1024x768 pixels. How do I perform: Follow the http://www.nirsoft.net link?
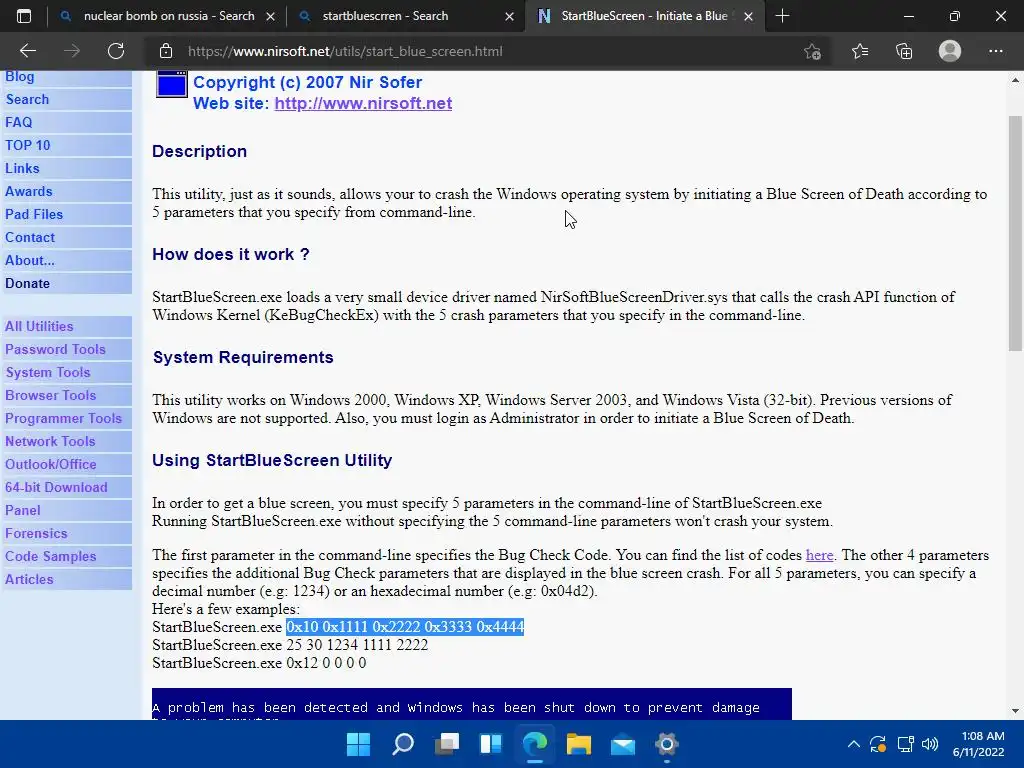pos(363,103)
